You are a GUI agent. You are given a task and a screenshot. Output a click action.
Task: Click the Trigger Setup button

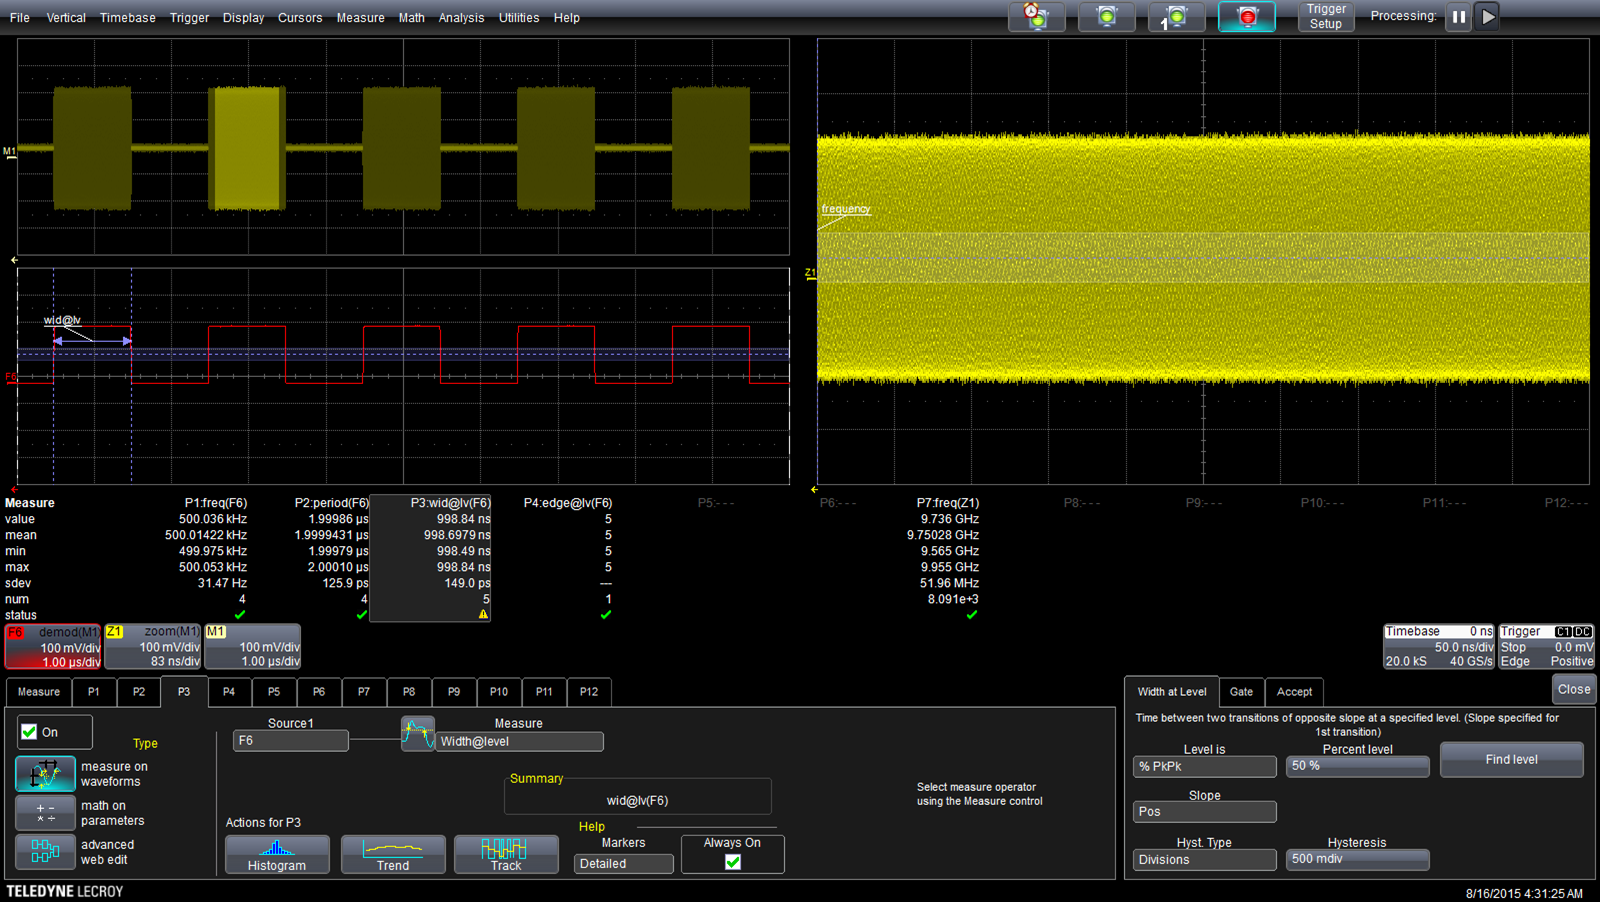[x=1326, y=17]
